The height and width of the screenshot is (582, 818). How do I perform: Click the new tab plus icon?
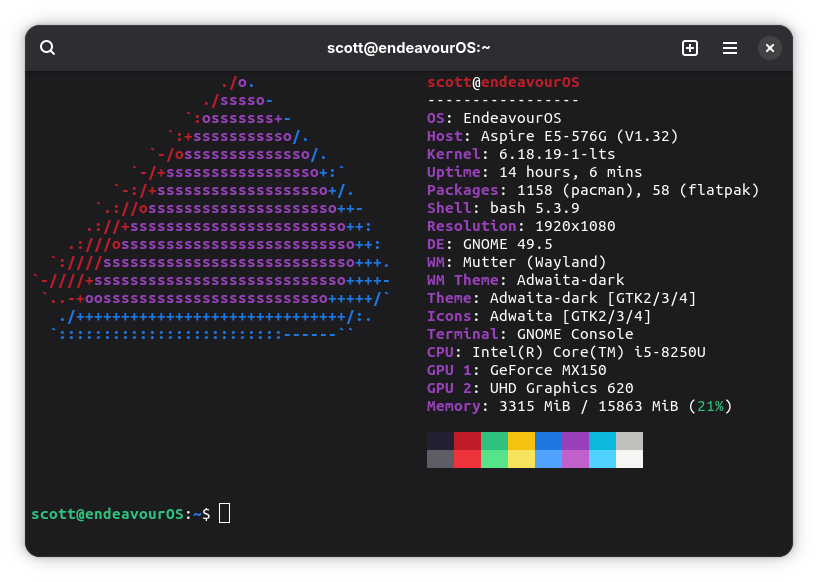pos(690,48)
